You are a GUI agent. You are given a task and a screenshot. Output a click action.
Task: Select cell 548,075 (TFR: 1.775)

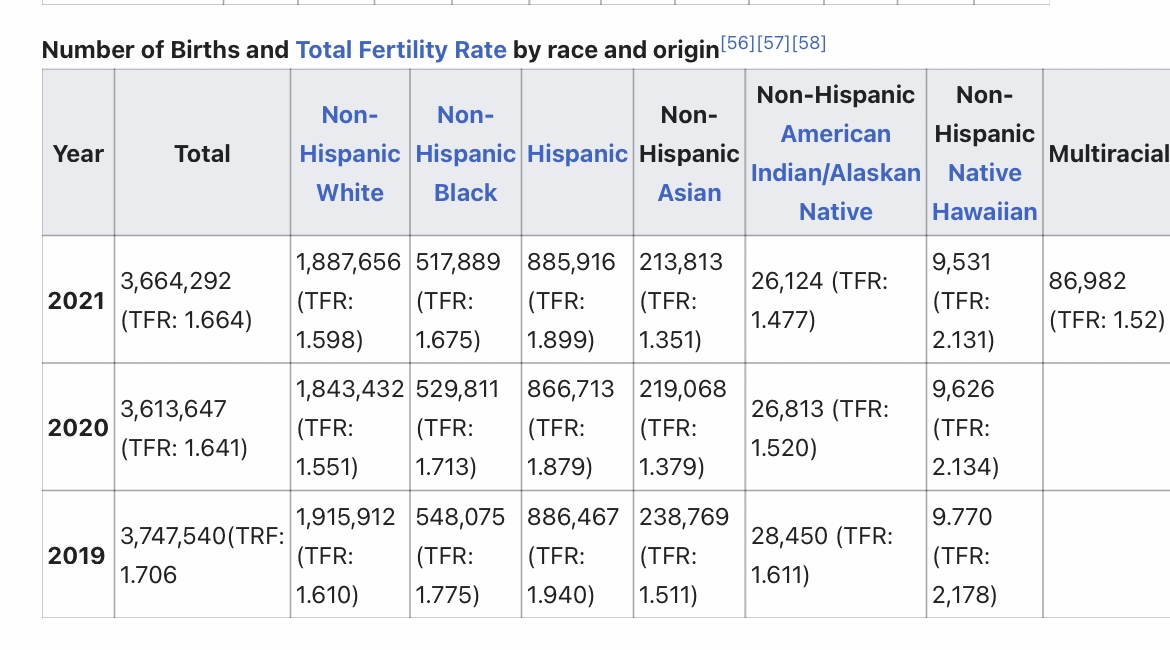pos(466,555)
